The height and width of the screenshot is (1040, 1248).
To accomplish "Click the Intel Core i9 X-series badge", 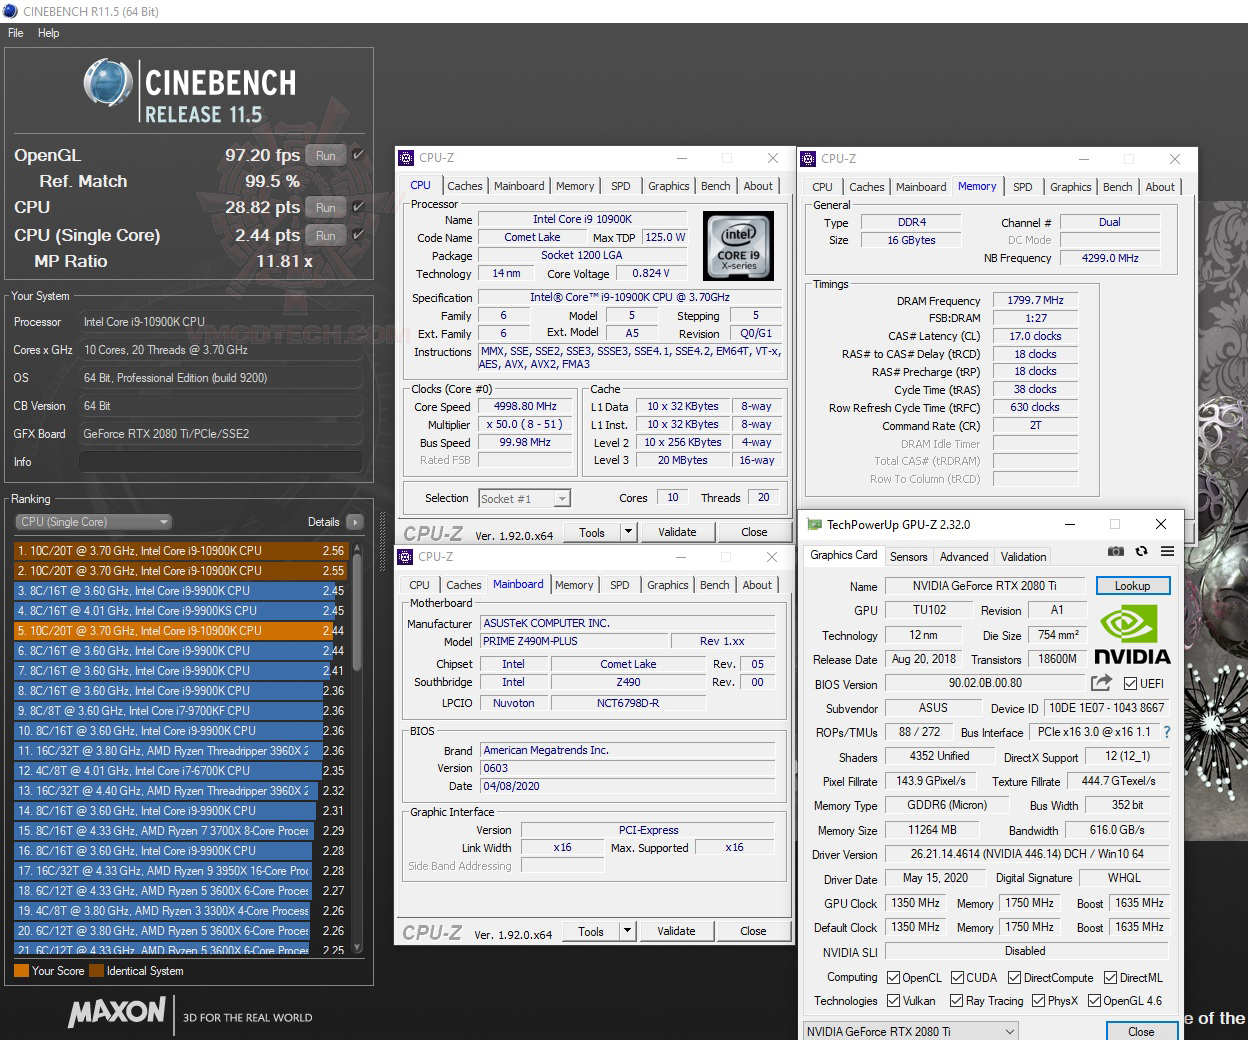I will [738, 246].
